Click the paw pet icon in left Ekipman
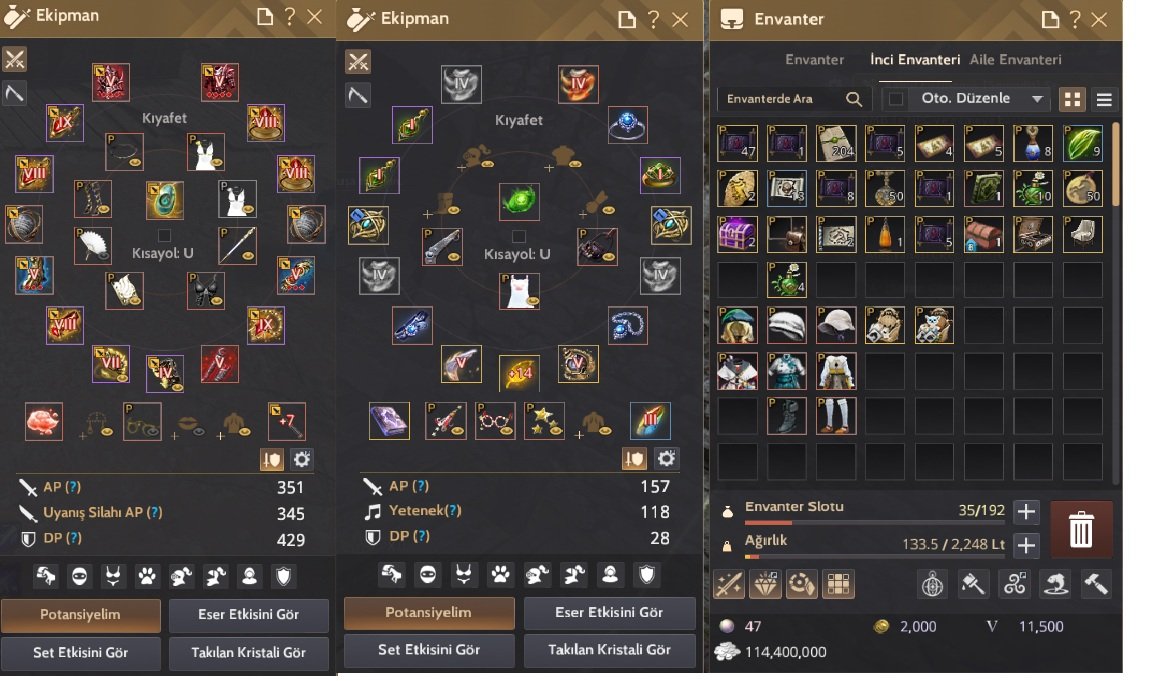This screenshot has width=1152, height=681. (x=147, y=576)
